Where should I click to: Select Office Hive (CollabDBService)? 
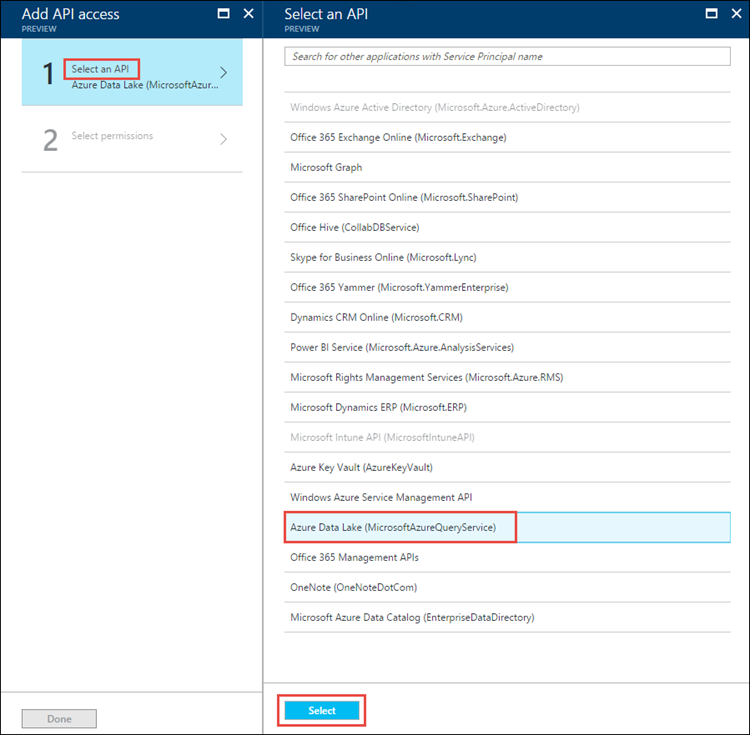click(507, 228)
